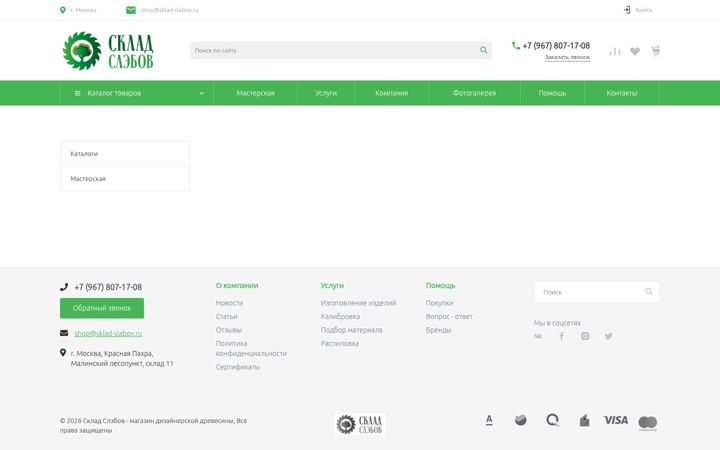Open the Мастерская menu item in green bar
This screenshot has height=450, width=720.
[x=255, y=93]
